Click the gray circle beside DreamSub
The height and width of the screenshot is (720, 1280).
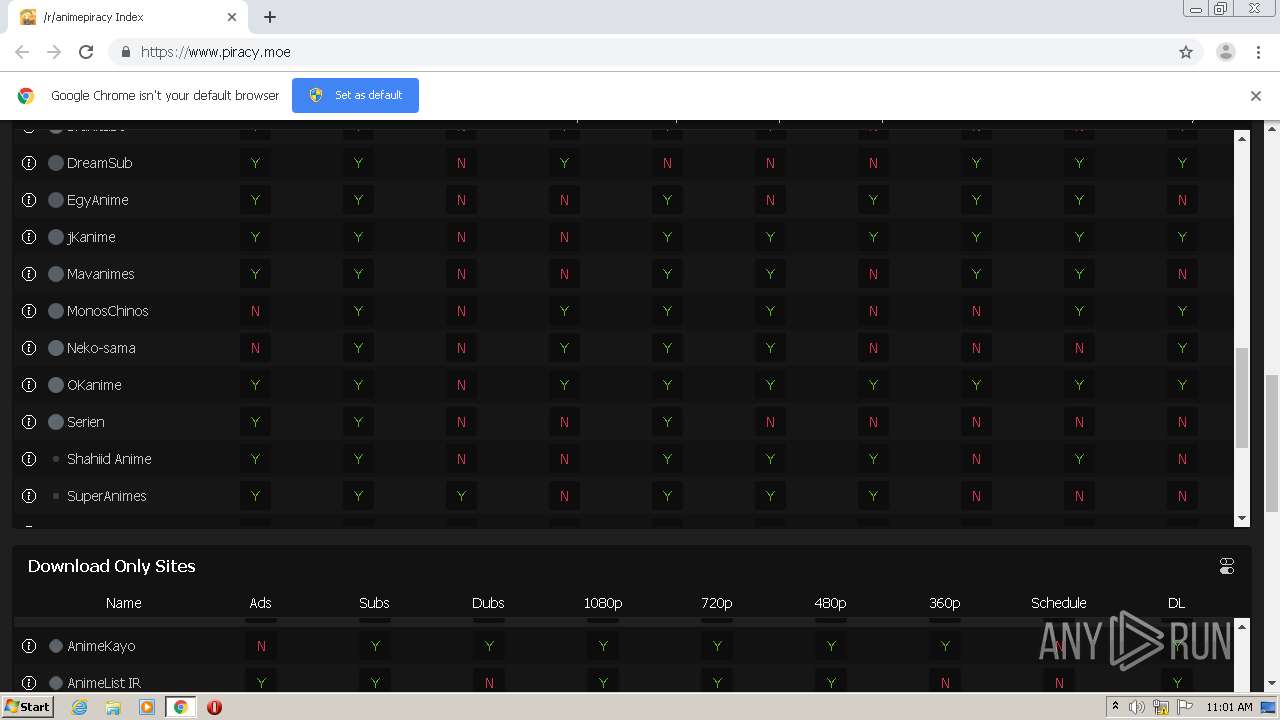[56, 163]
